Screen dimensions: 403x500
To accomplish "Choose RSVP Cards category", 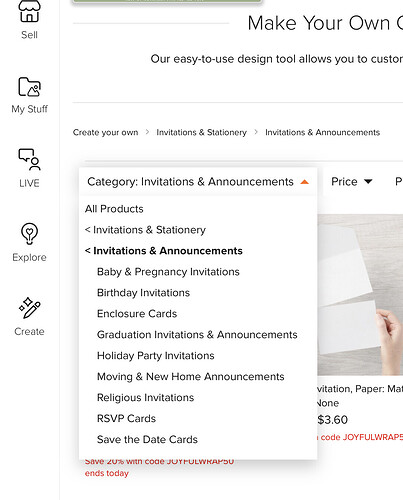I will pyautogui.click(x=126, y=419).
